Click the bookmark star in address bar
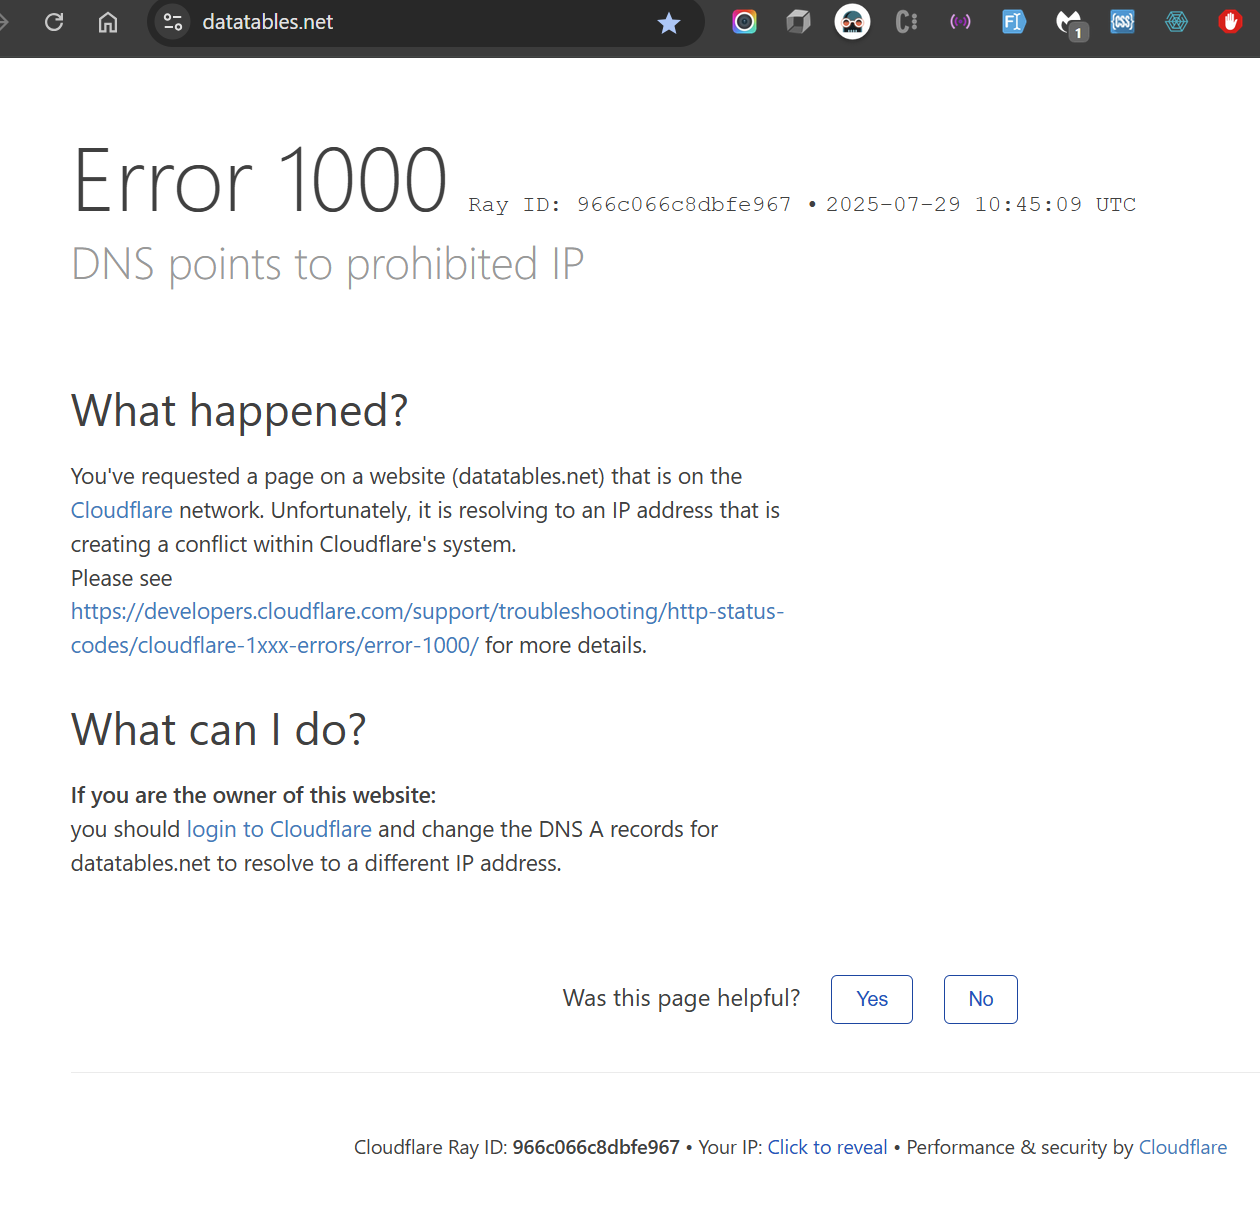 669,23
